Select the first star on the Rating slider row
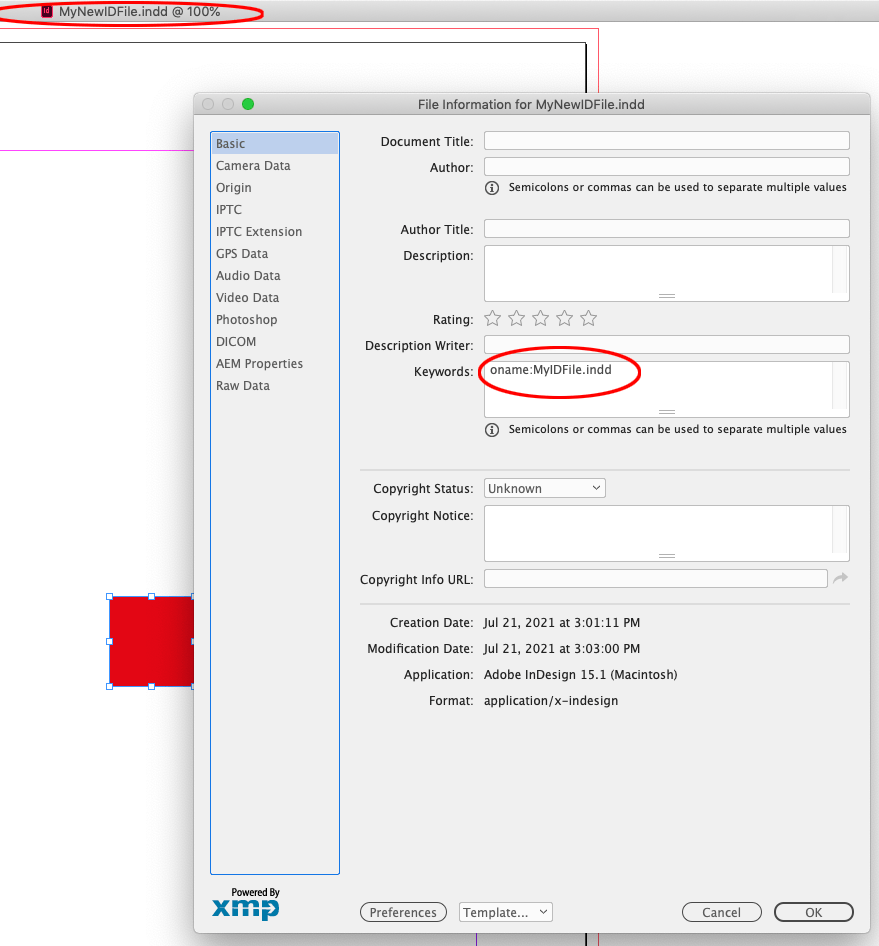Viewport: 879px width, 946px height. pos(492,318)
